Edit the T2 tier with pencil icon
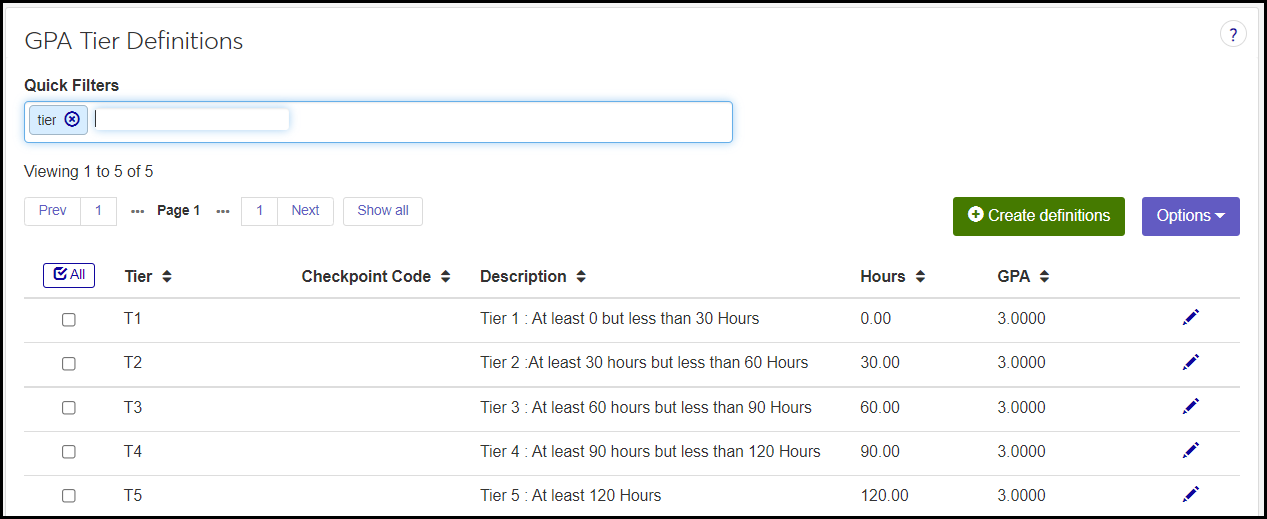Viewport: 1267px width, 519px height. [1190, 362]
